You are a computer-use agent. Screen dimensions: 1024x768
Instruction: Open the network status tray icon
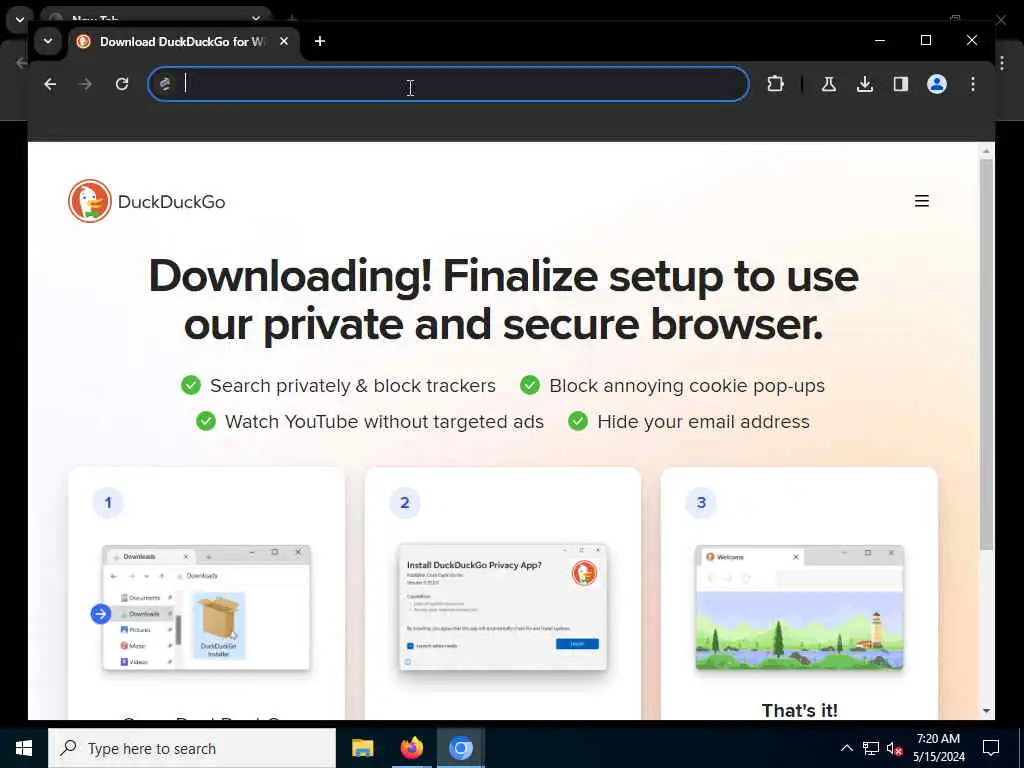(x=871, y=748)
